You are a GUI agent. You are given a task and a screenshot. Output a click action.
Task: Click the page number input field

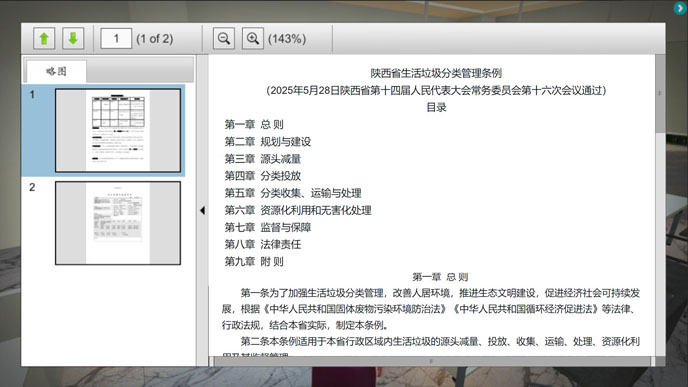(116, 39)
